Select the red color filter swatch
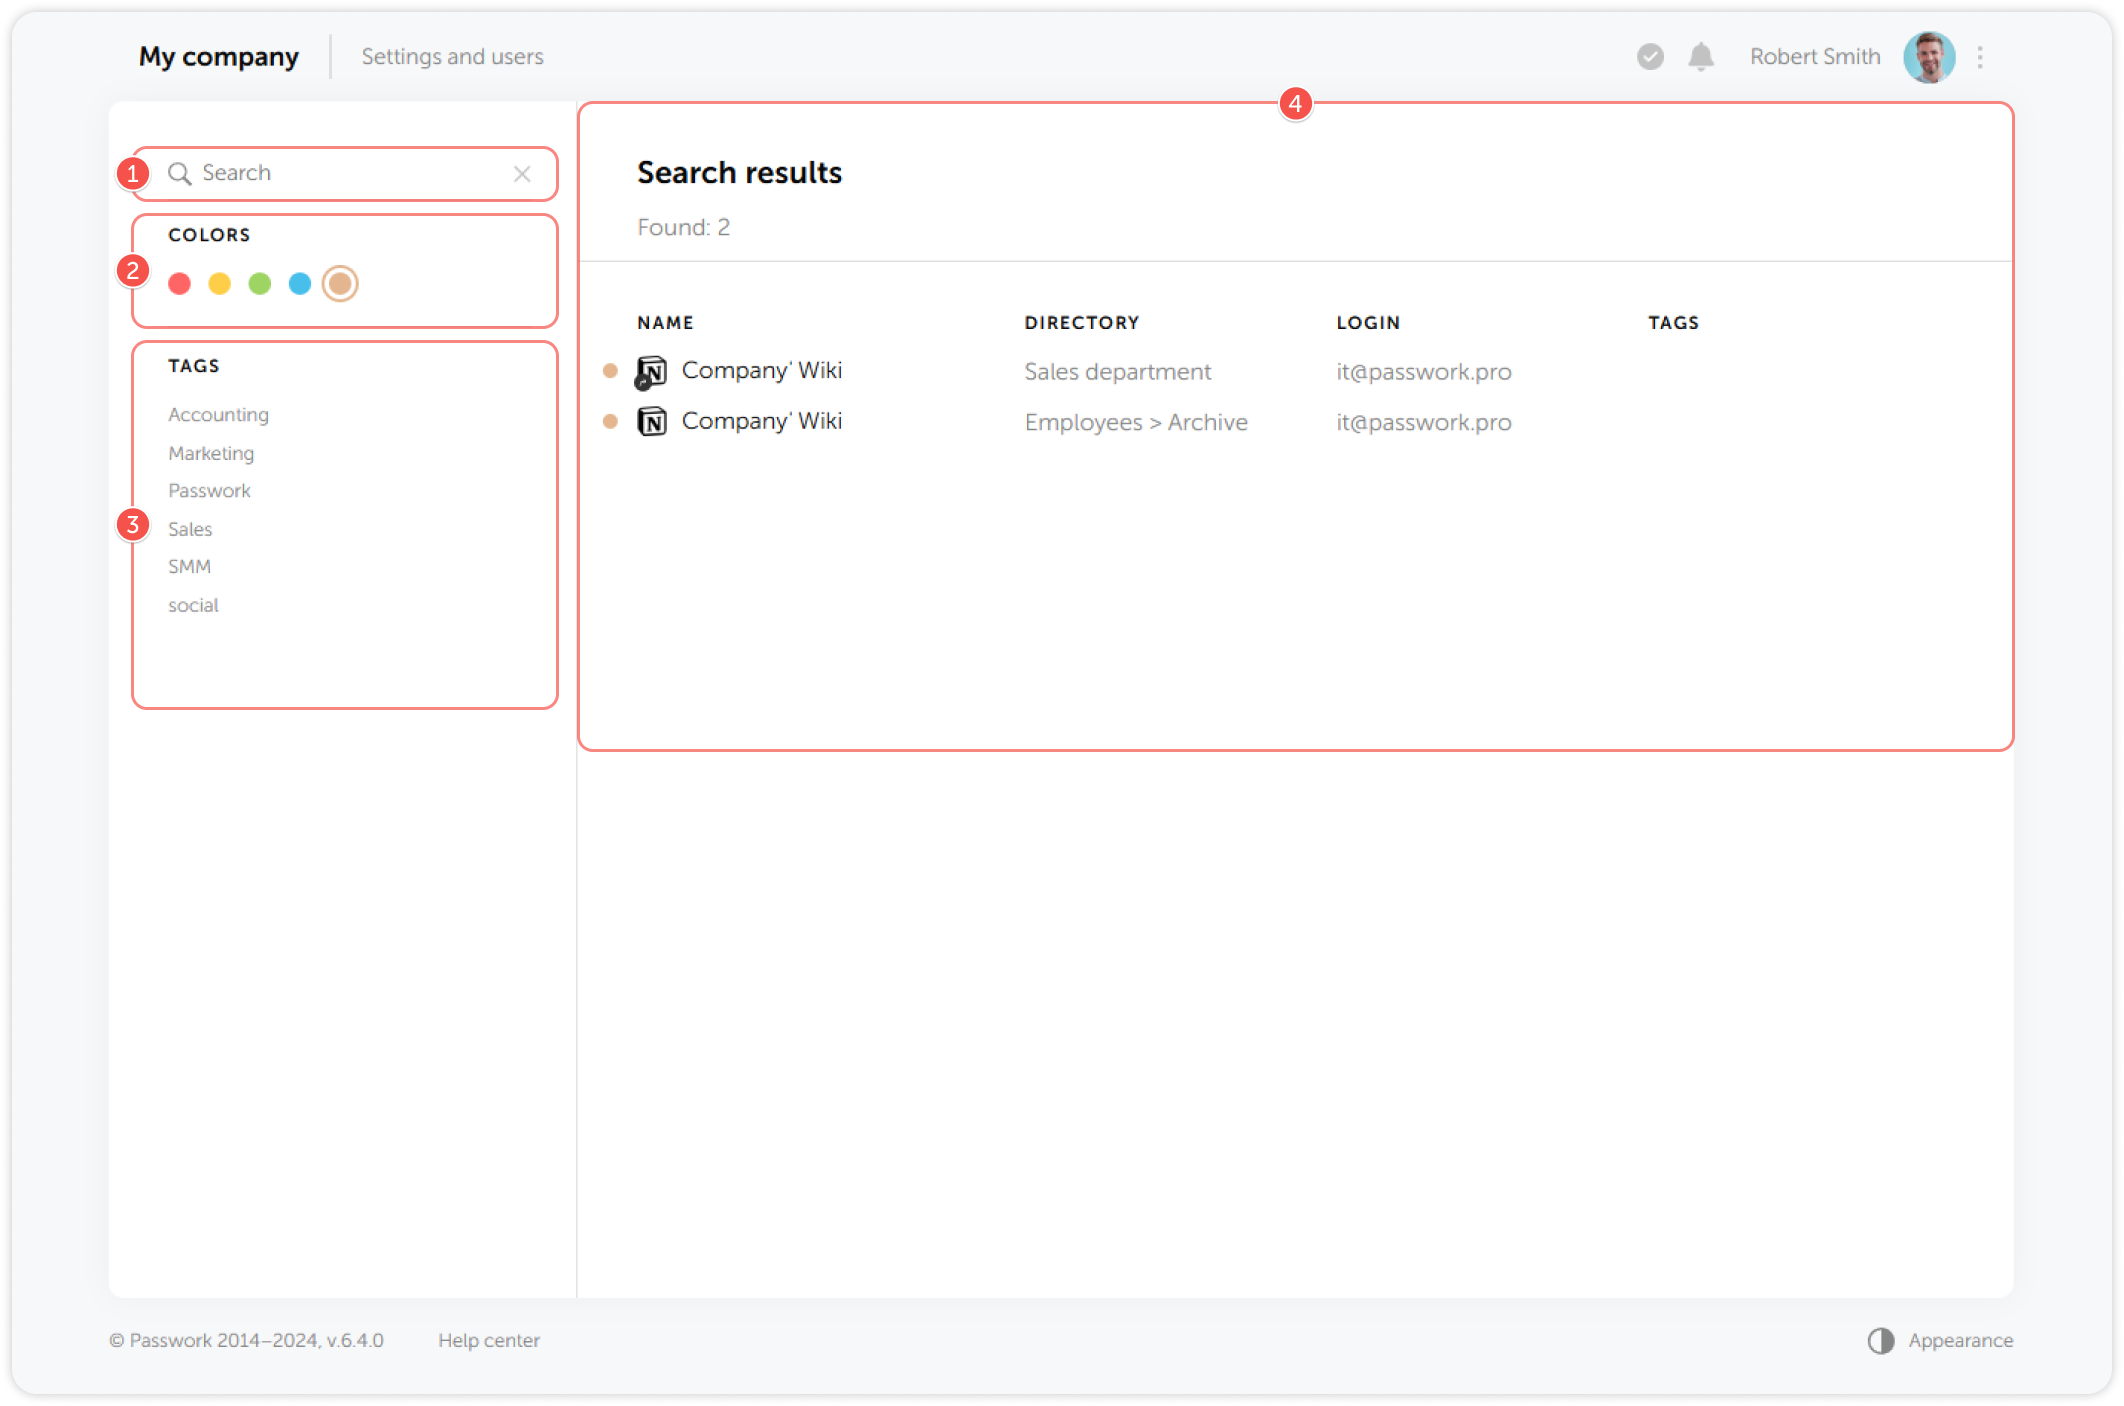 (x=179, y=283)
